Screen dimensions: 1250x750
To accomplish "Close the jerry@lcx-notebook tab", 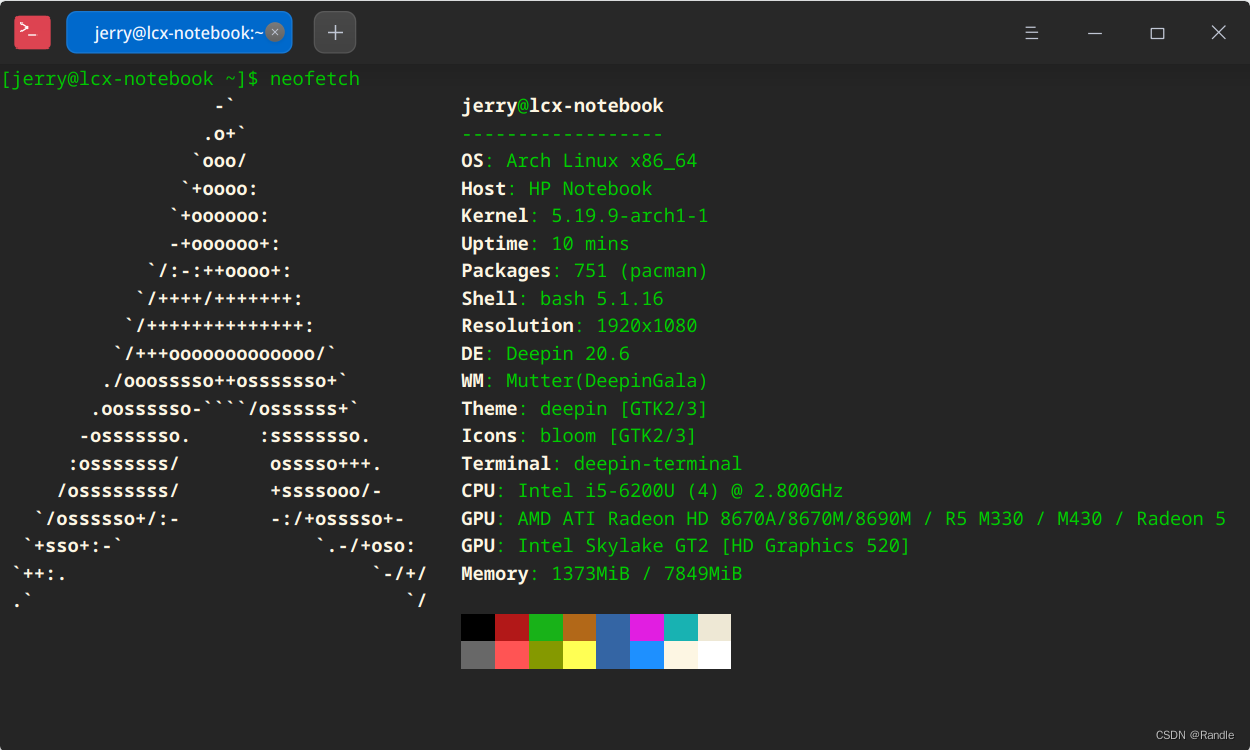I will coord(275,32).
